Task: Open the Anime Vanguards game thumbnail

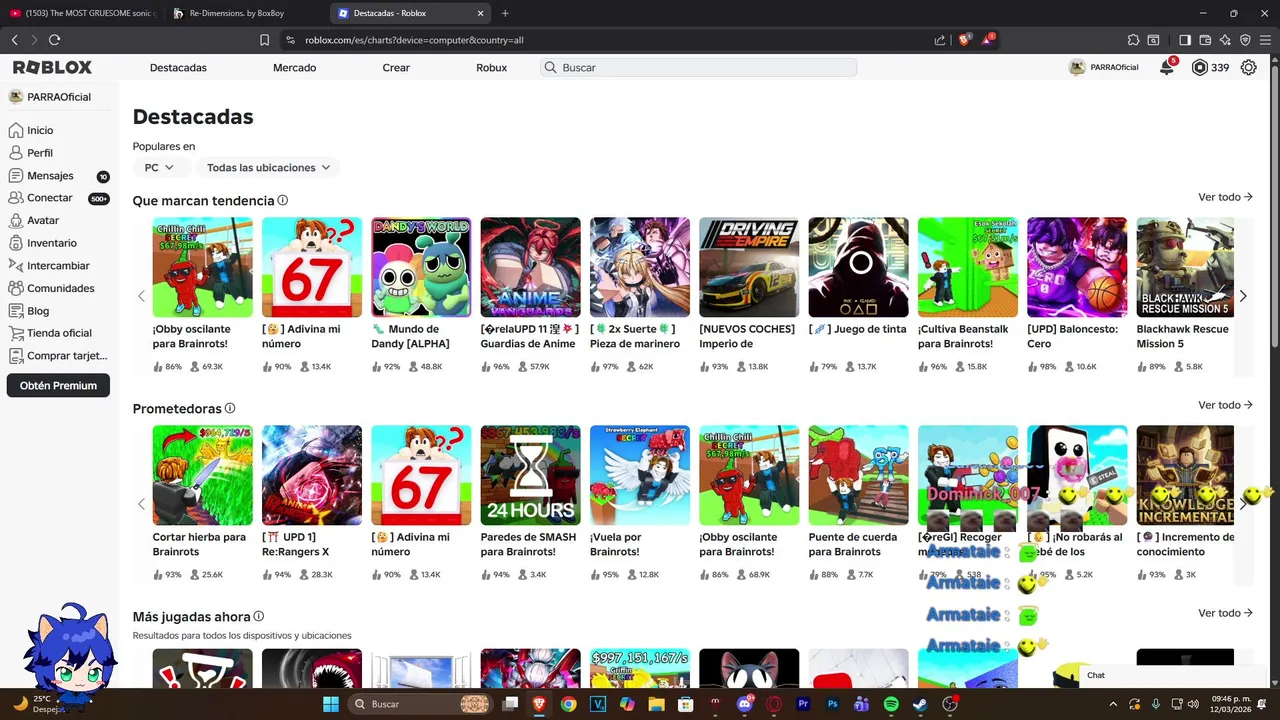Action: click(x=530, y=267)
